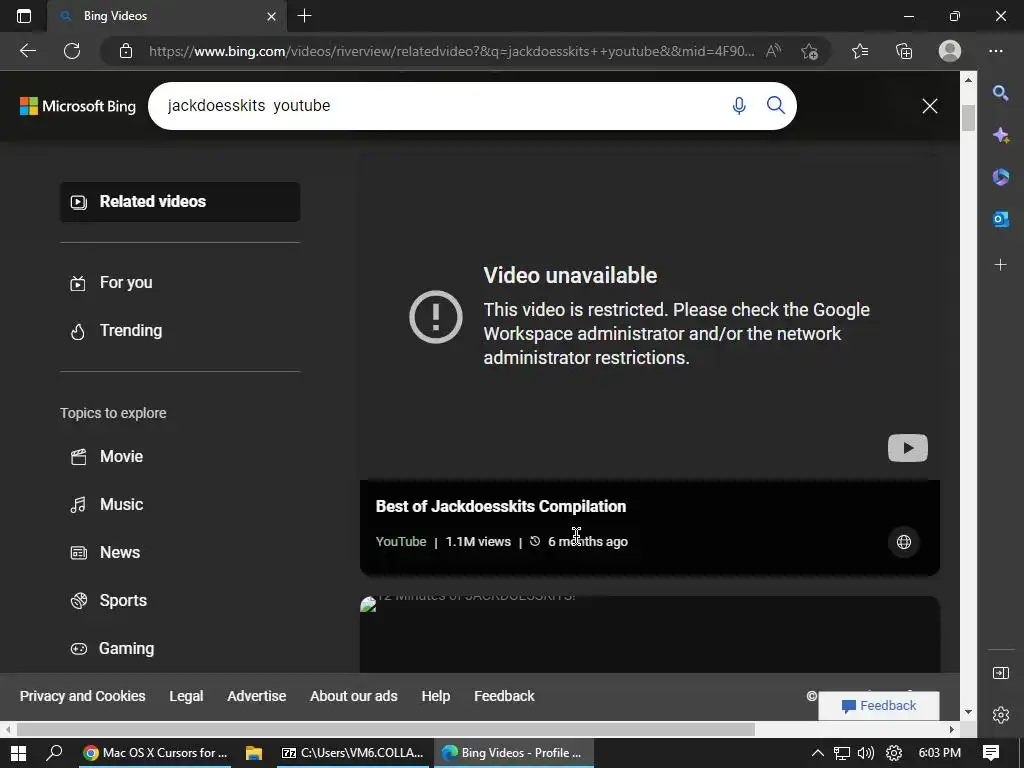
Task: Click the scroll down arrow
Action: pos(968,712)
